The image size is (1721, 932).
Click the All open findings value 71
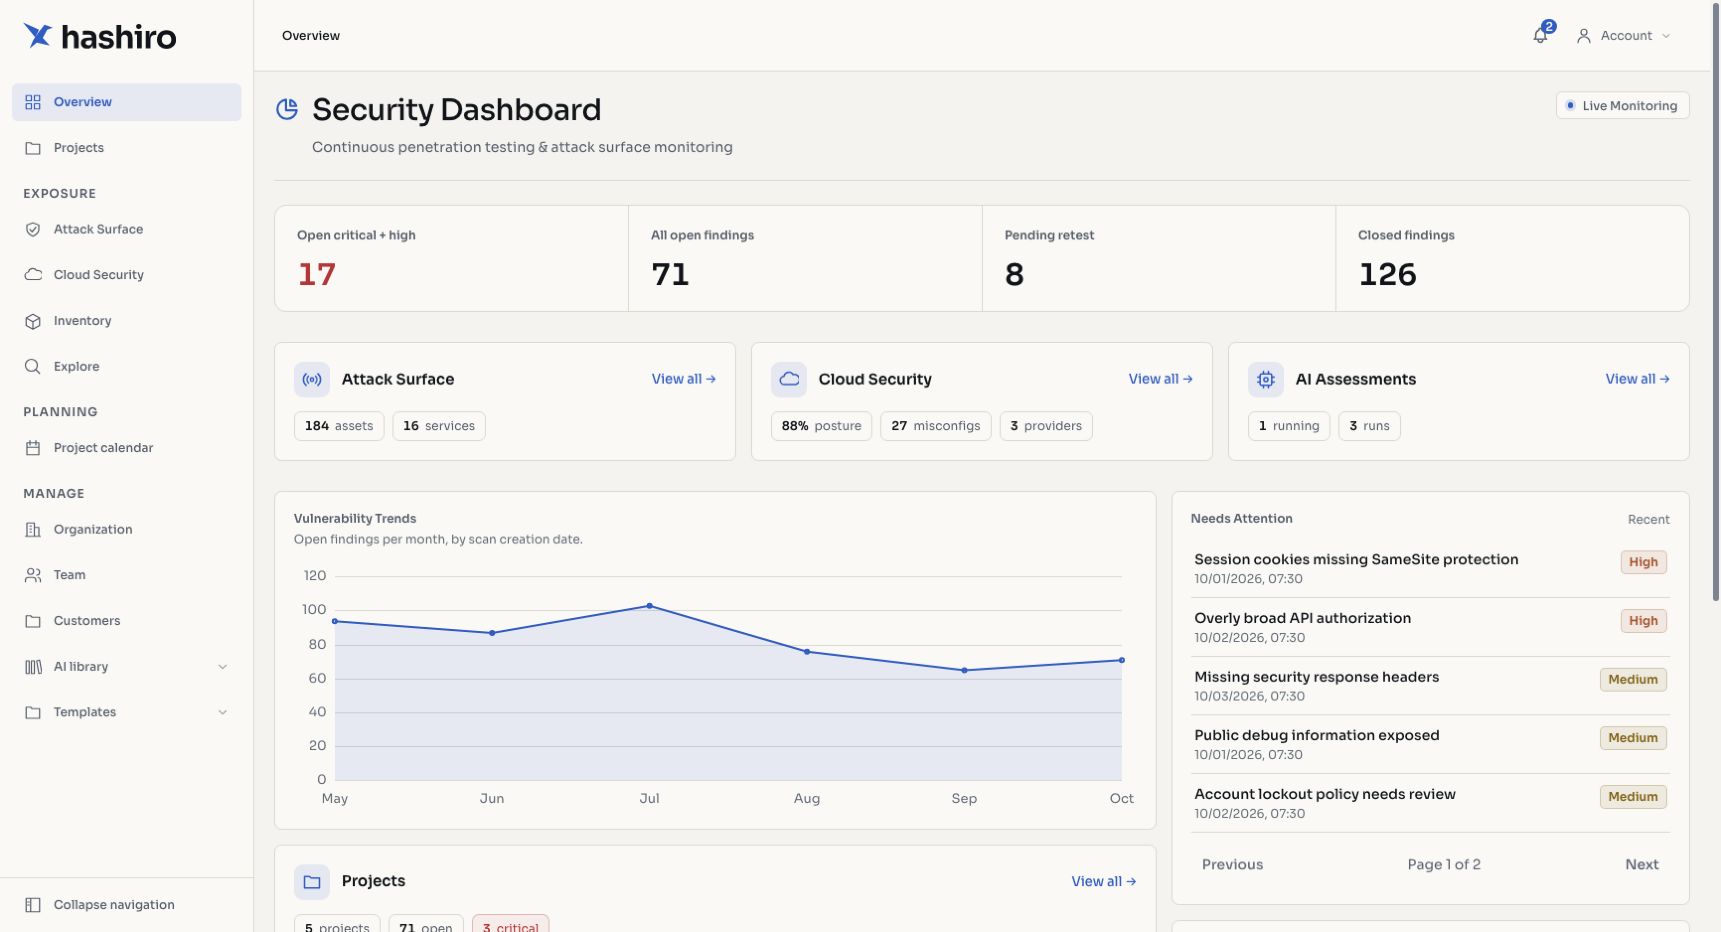670,274
